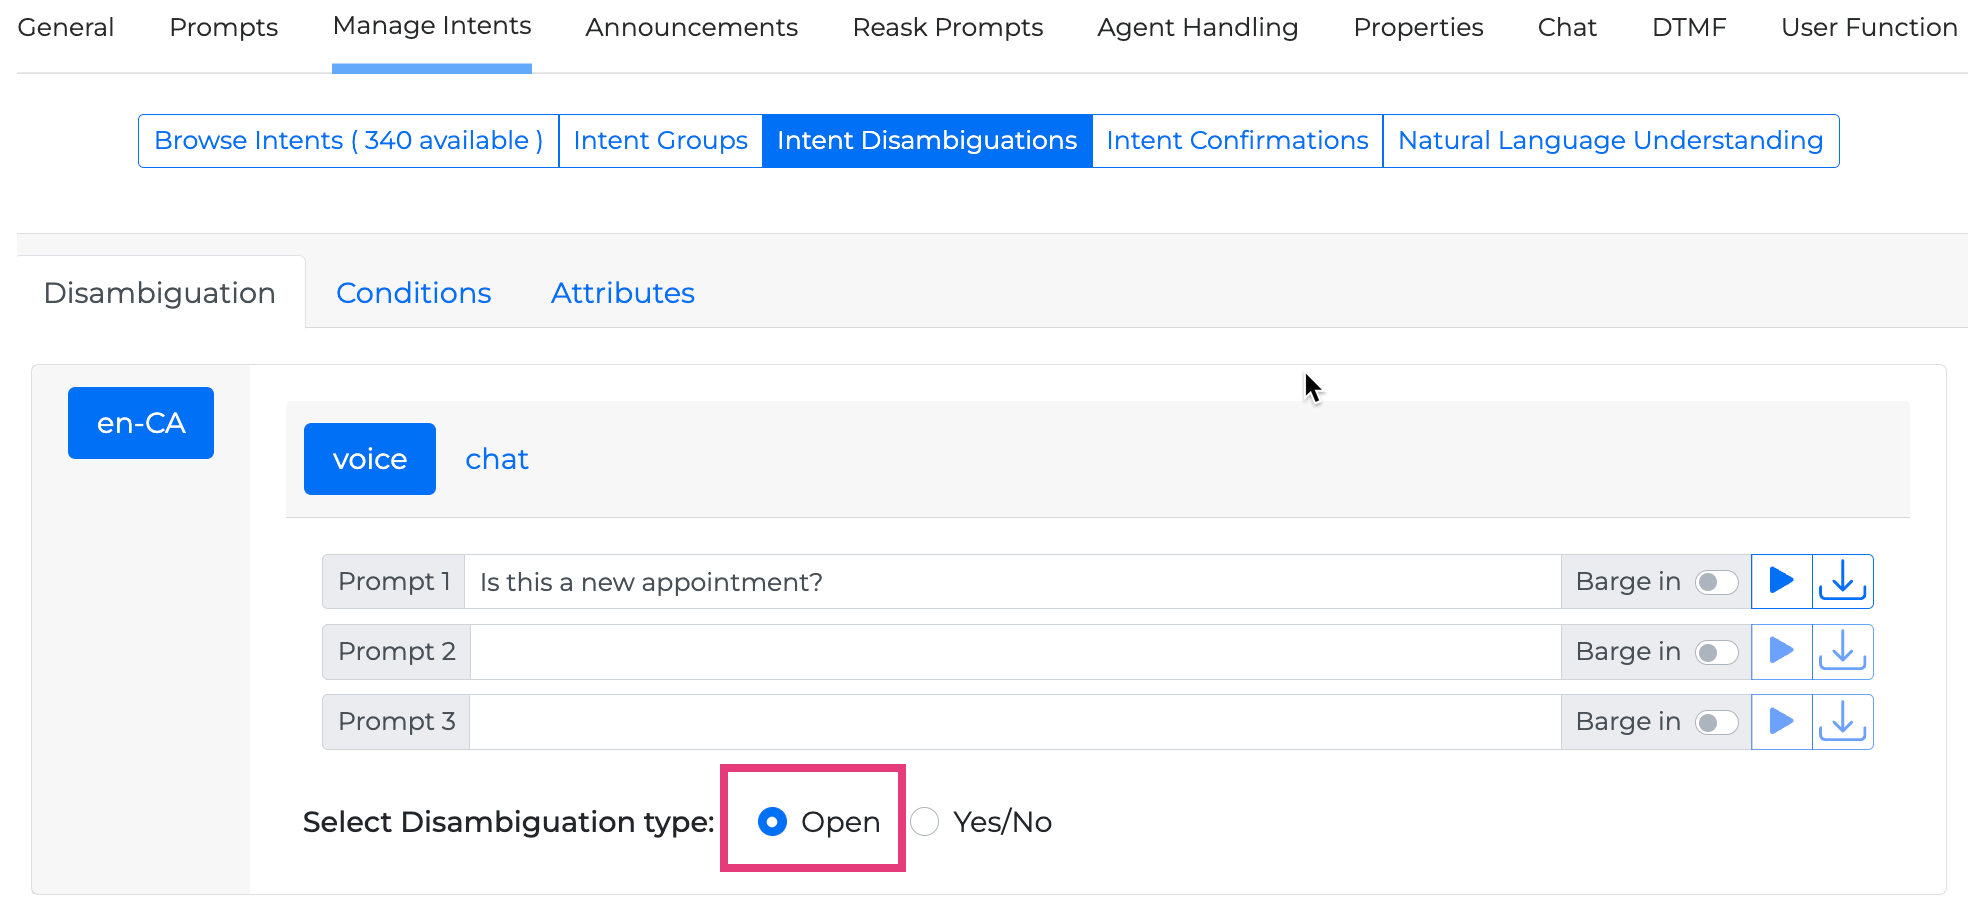Enable Barge in for Prompt 1
The image size is (1968, 914).
[1716, 582]
